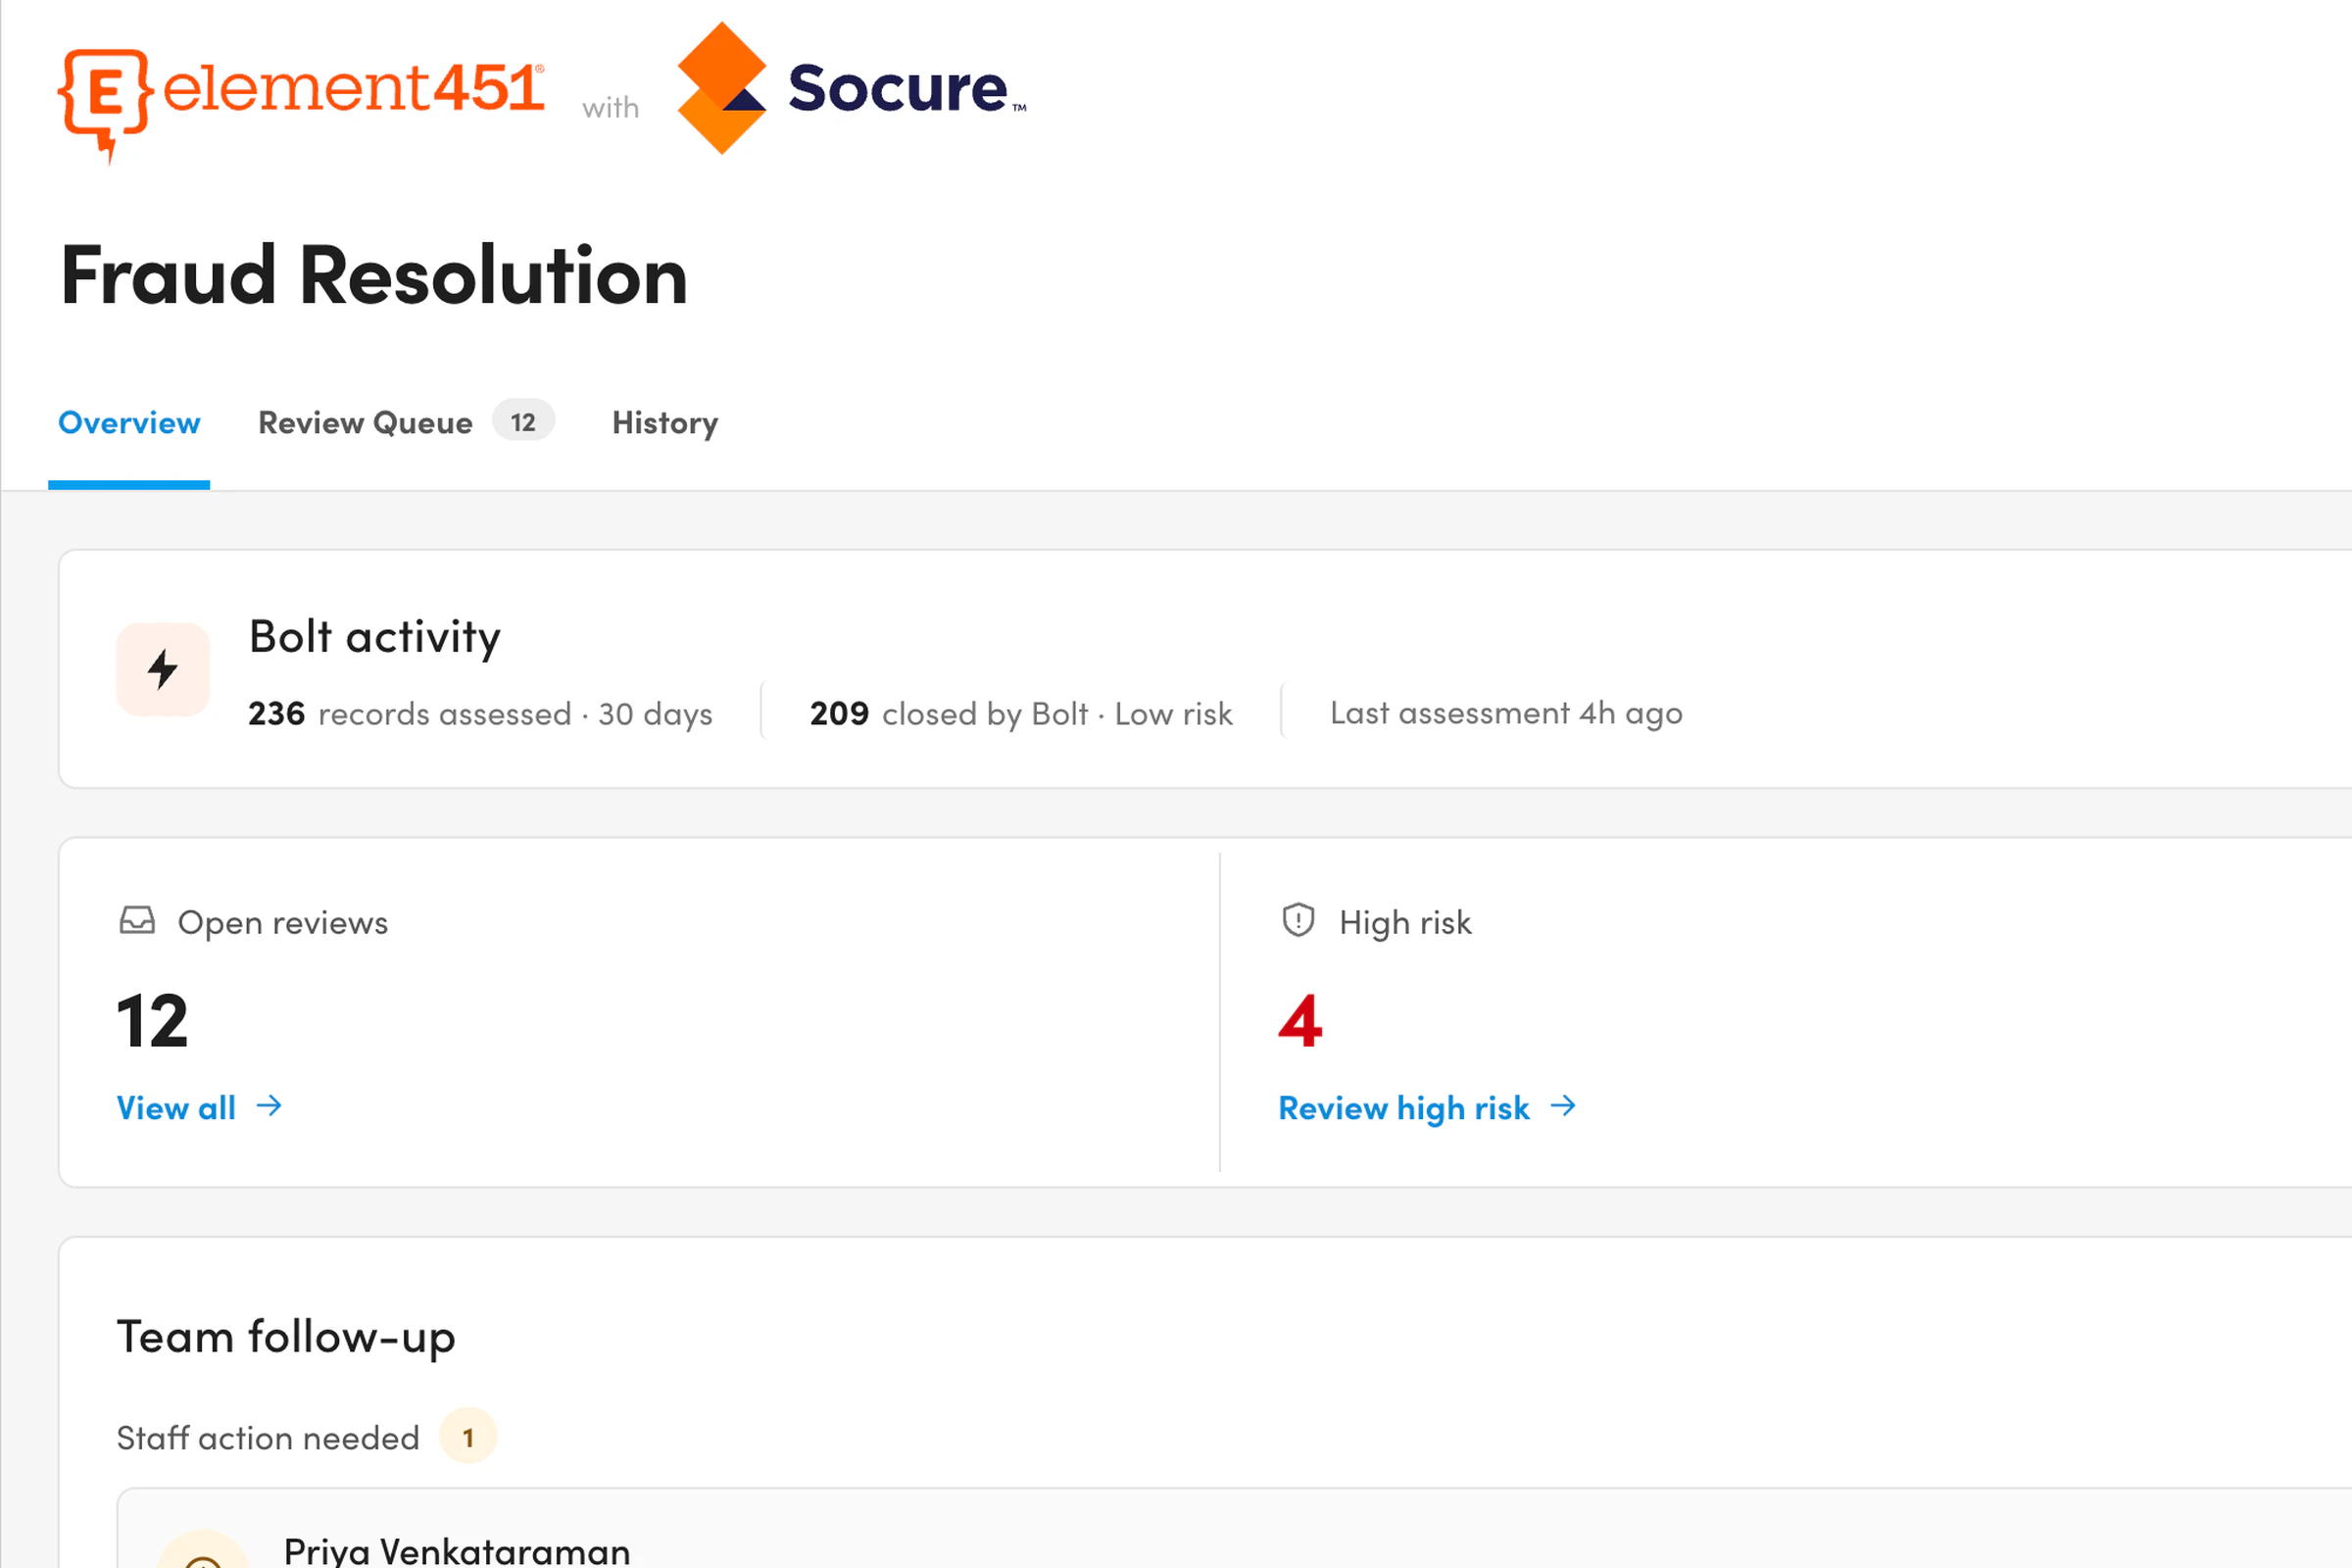2352x1568 pixels.
Task: Click the 209 closed by Bolt stat
Action: pyautogui.click(x=1021, y=713)
